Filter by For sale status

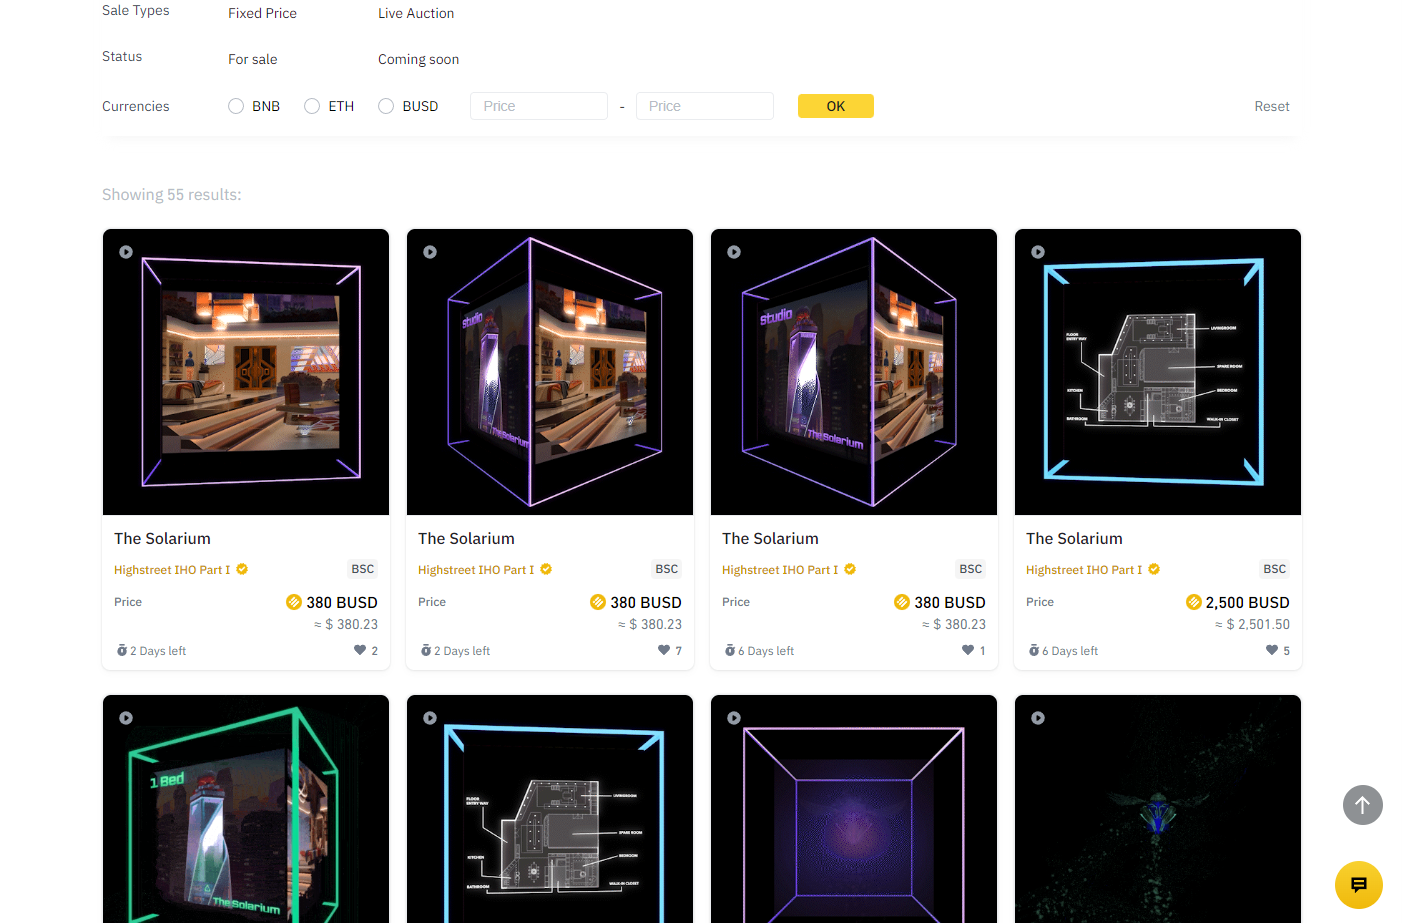[253, 59]
